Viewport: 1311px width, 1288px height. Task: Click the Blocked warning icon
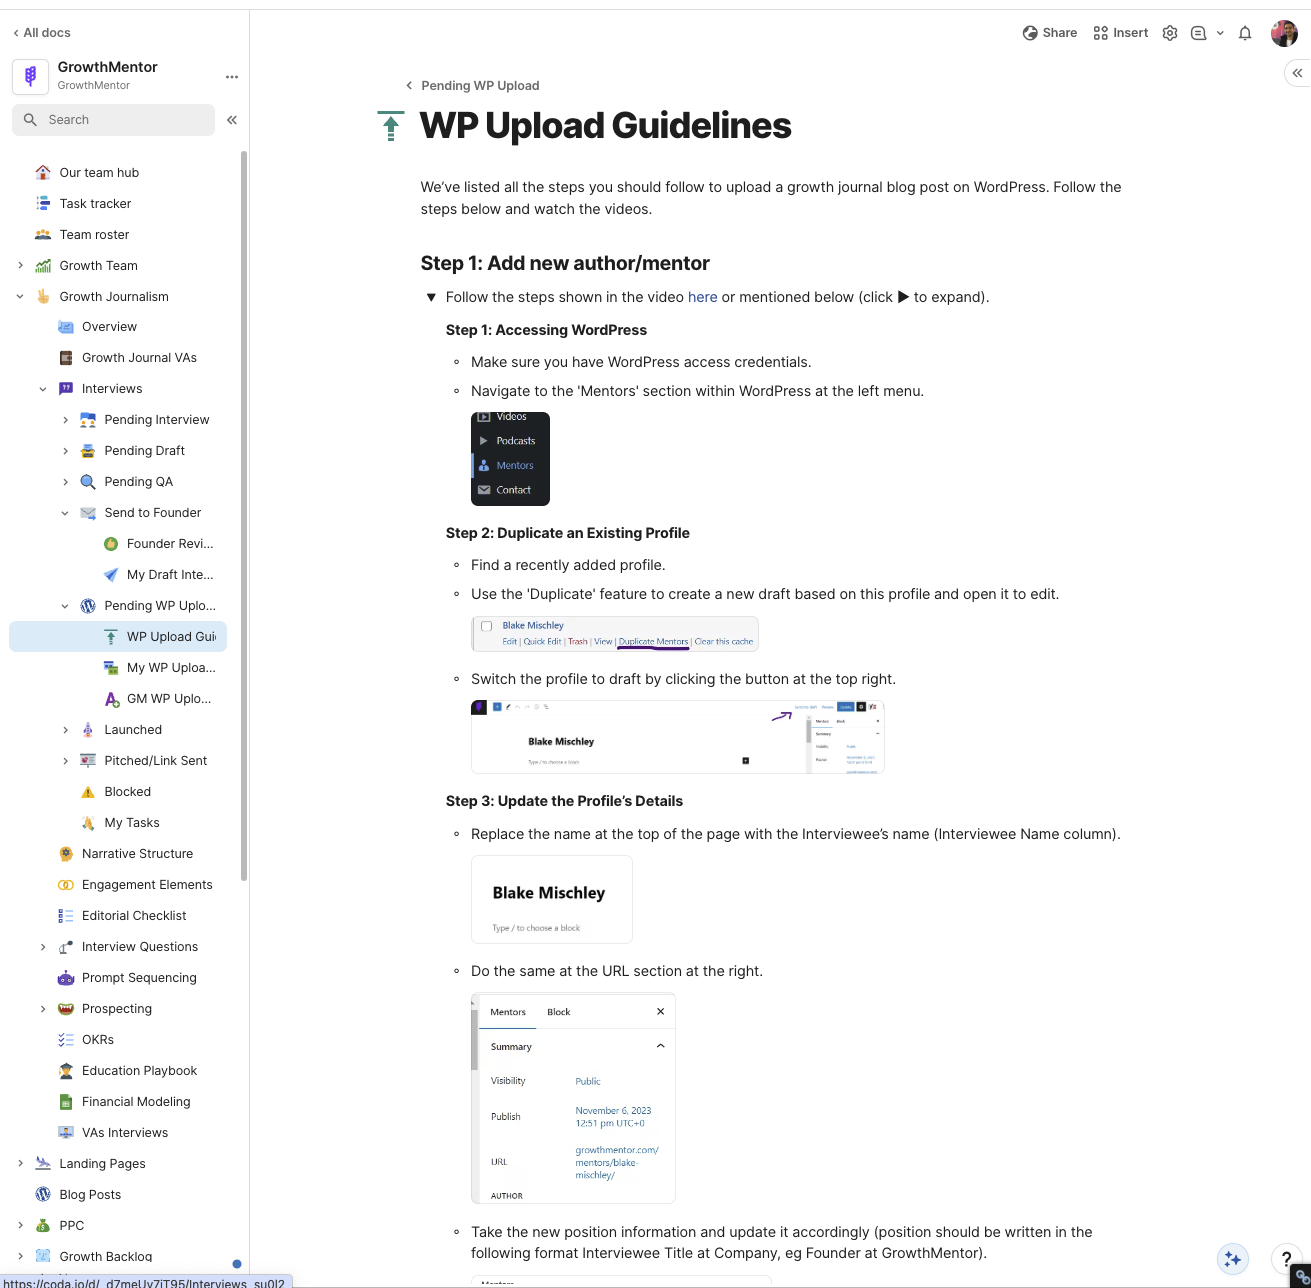(x=88, y=792)
